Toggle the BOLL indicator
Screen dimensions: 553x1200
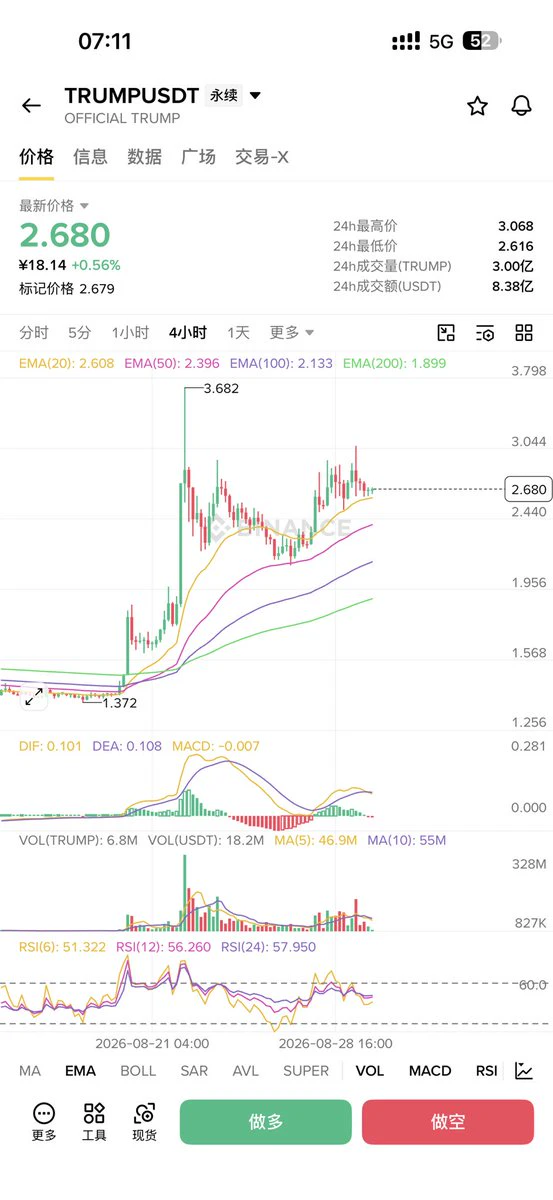pos(138,1071)
